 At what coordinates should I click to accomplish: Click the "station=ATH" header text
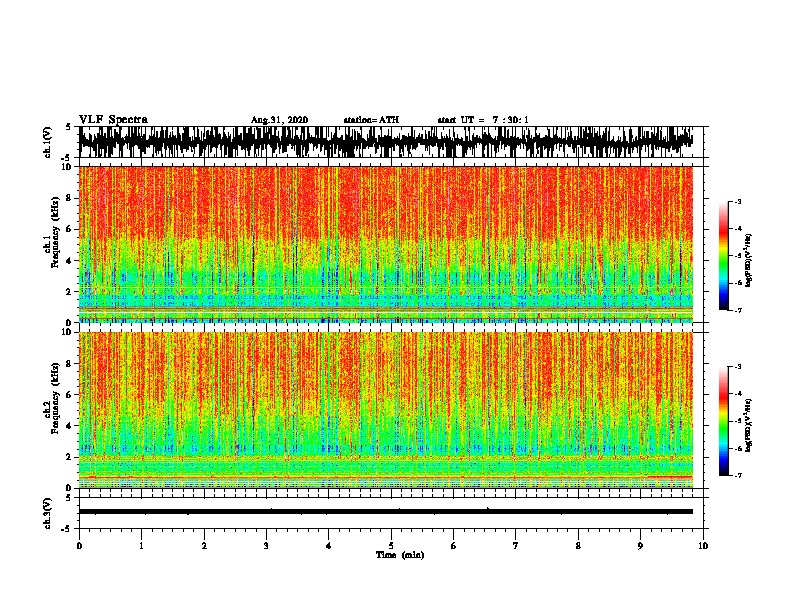click(x=371, y=120)
